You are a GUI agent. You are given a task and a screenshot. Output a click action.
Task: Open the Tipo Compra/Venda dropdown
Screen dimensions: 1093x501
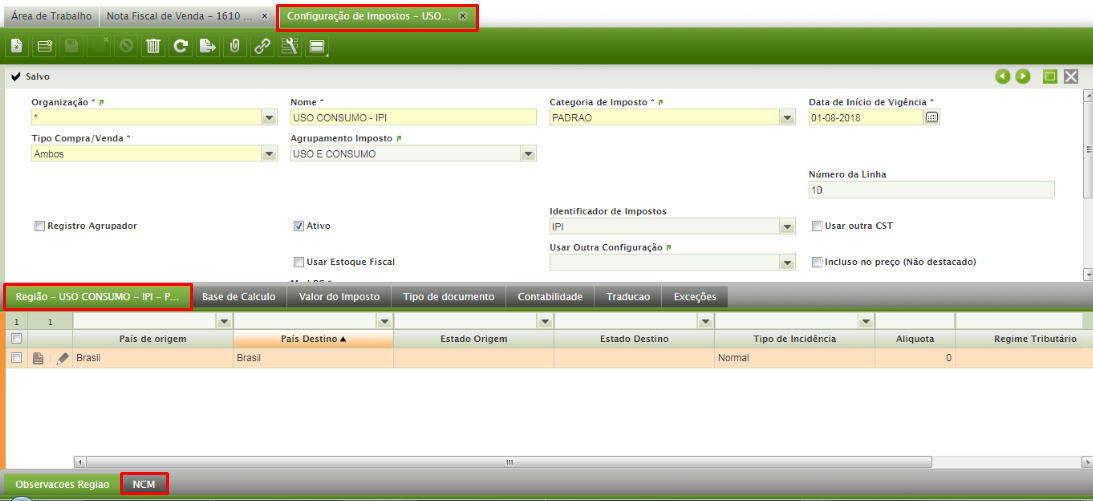pos(268,154)
